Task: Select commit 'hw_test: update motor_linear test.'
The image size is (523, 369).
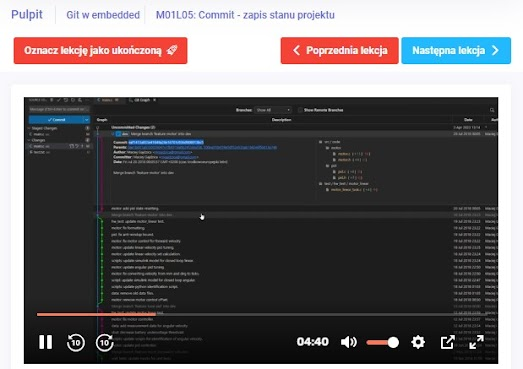Action: (x=295, y=222)
